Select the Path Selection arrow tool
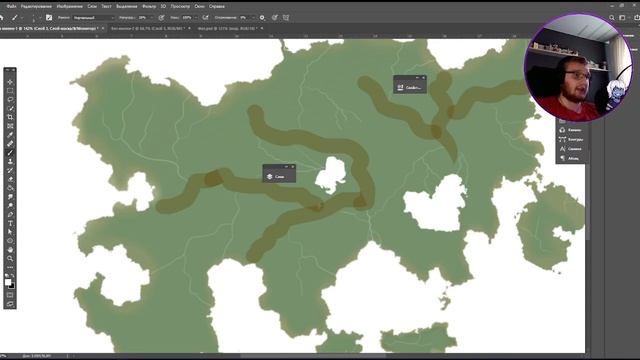The height and width of the screenshot is (360, 640). pyautogui.click(x=10, y=232)
